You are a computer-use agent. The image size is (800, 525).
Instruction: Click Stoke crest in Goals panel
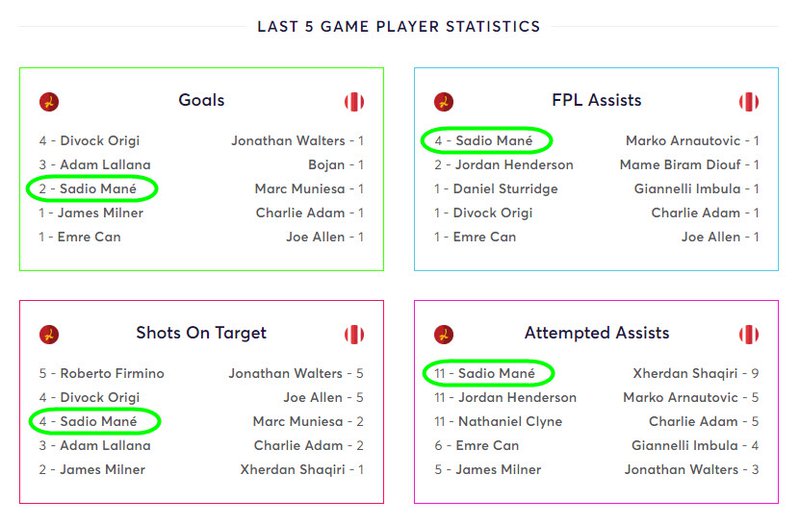(x=354, y=102)
